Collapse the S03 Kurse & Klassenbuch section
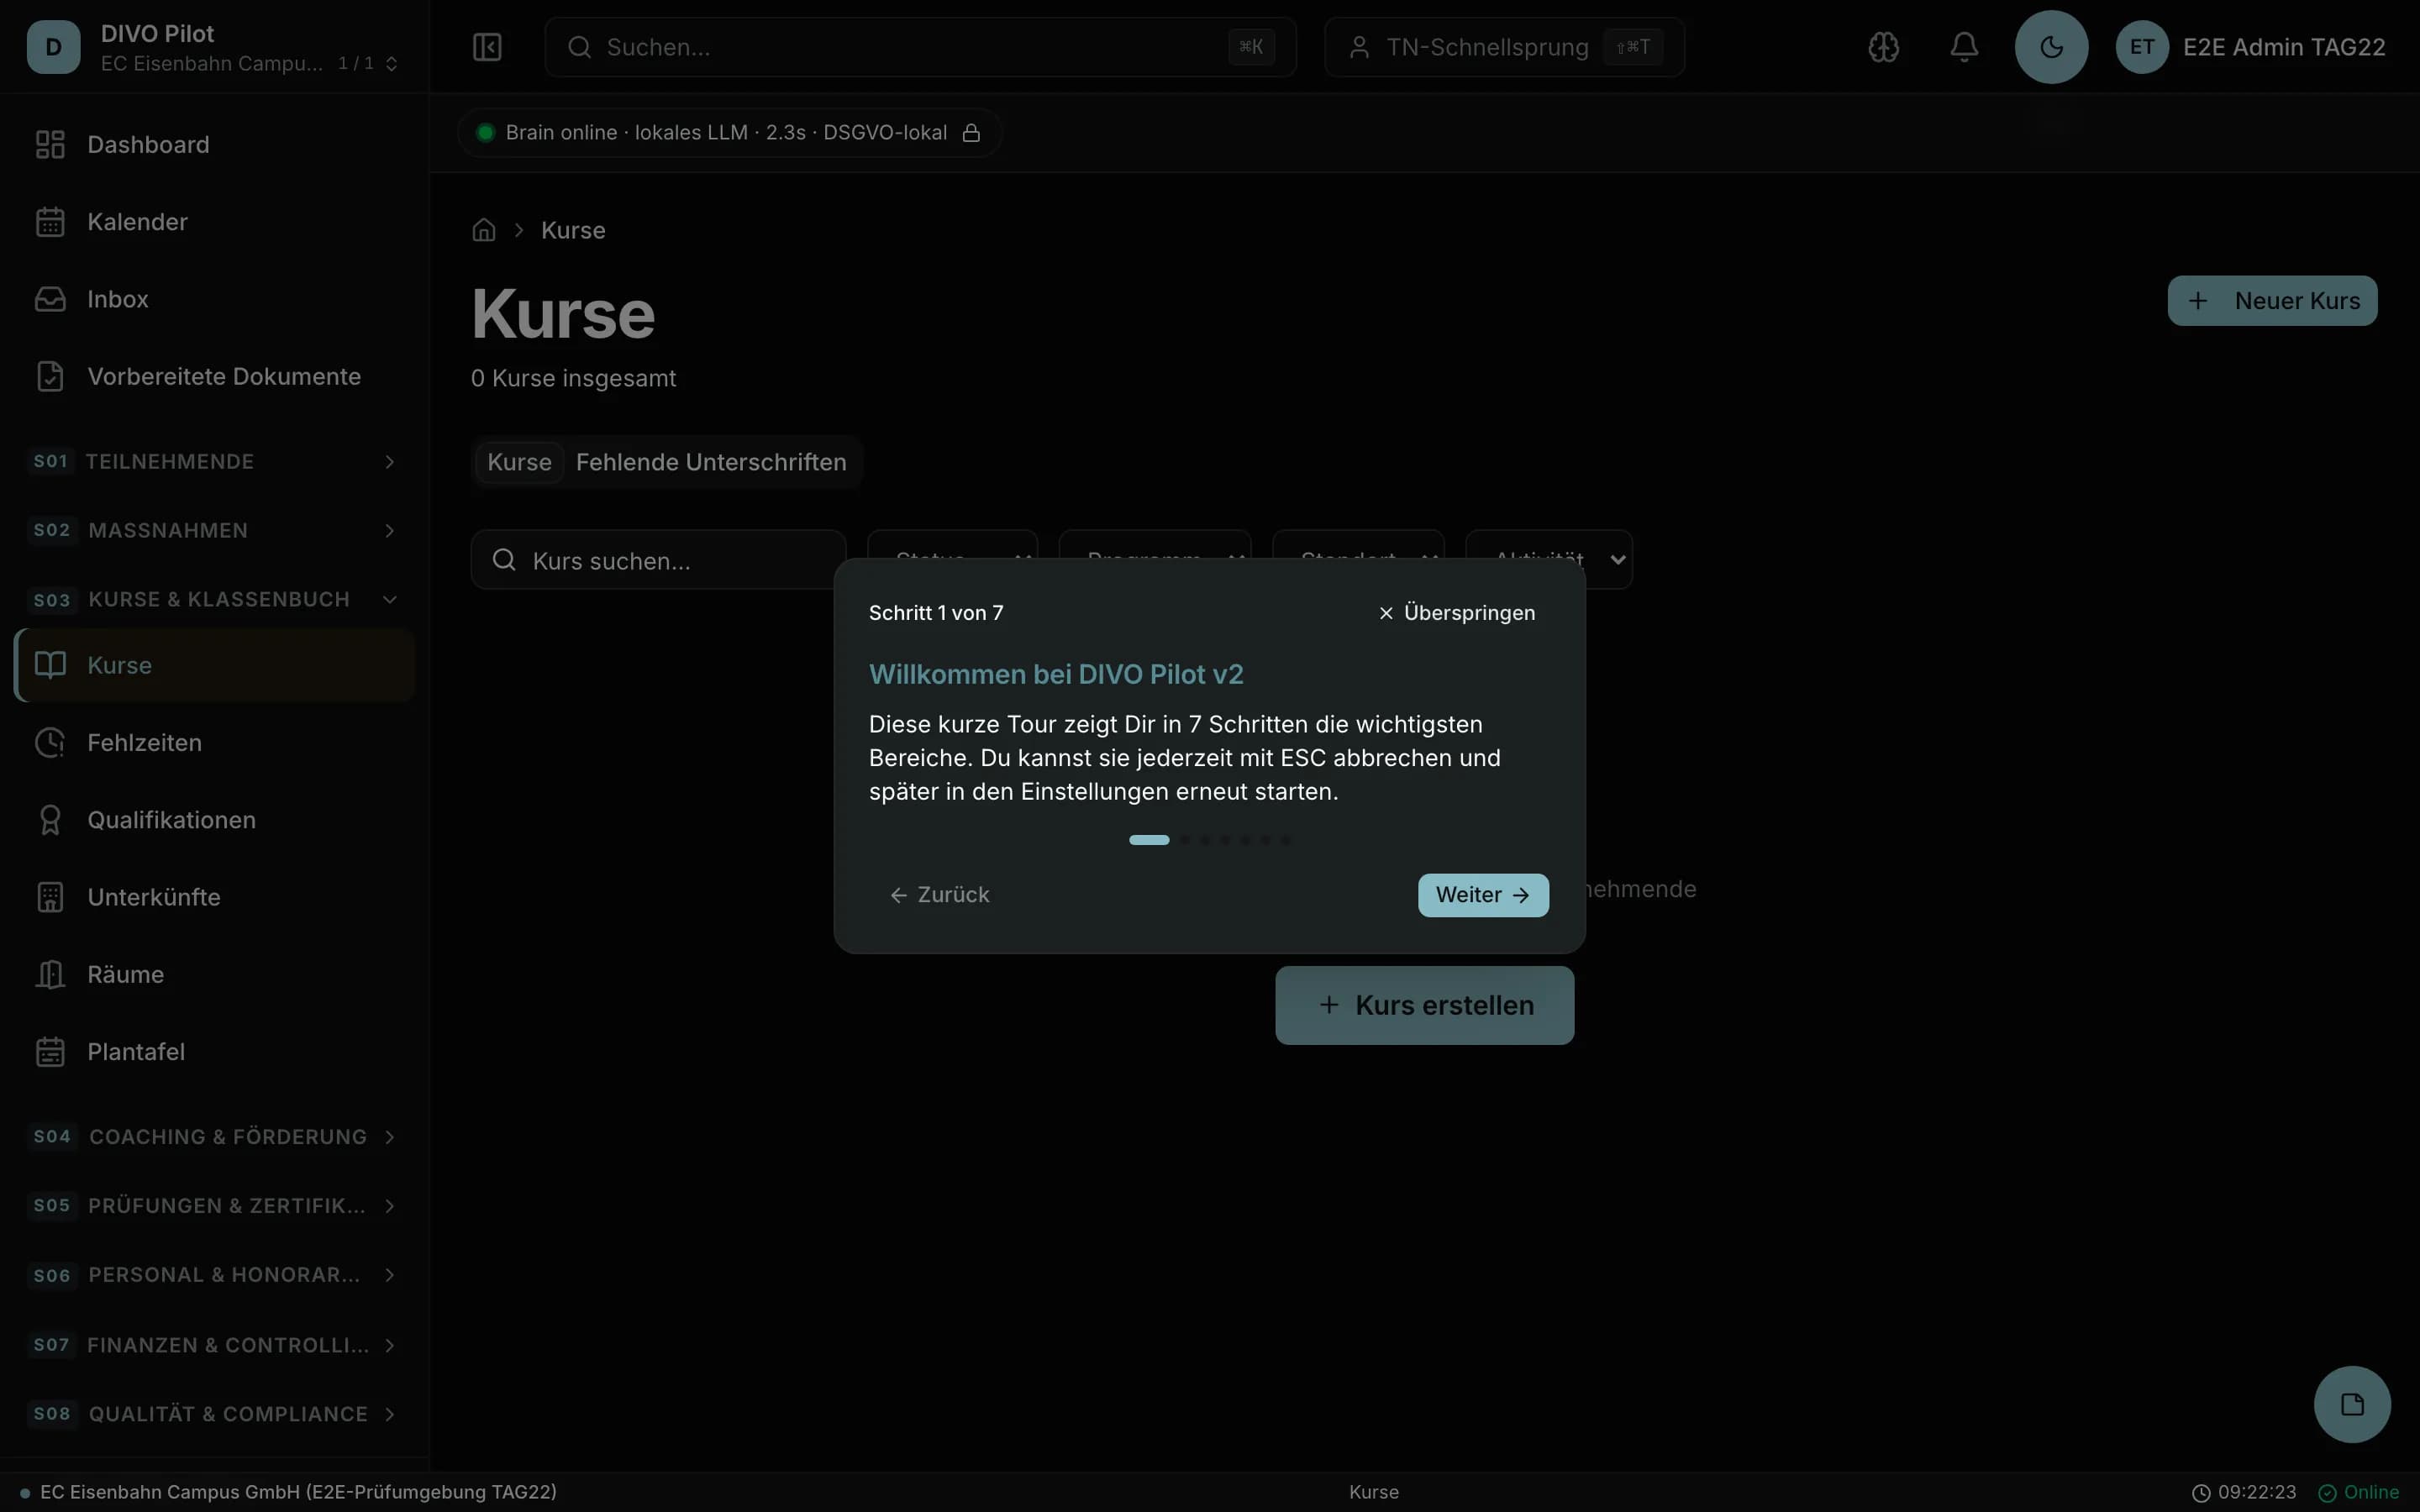Screen dimensions: 2420x1512 pyautogui.click(x=214, y=599)
